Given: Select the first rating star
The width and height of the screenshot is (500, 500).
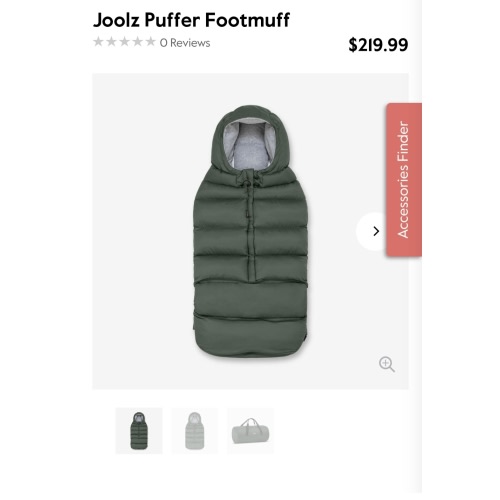Looking at the screenshot, I should pos(98,42).
